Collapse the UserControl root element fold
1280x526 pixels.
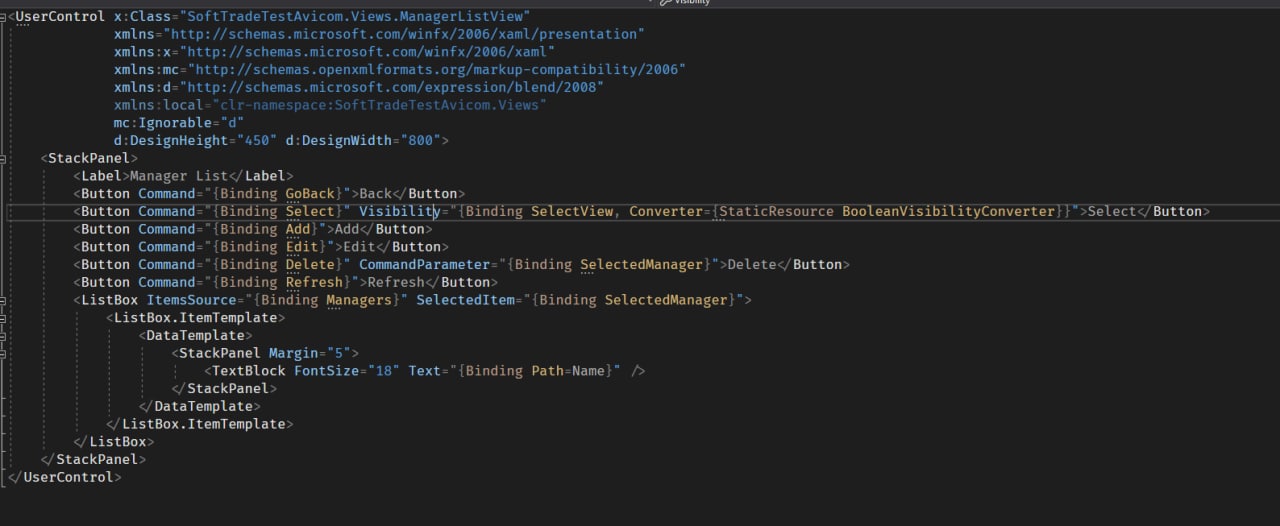coord(4,17)
